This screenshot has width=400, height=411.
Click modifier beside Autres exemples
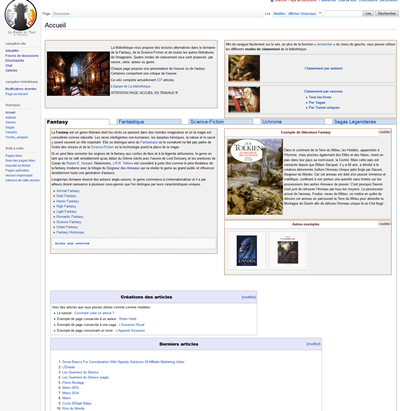[x=384, y=224]
